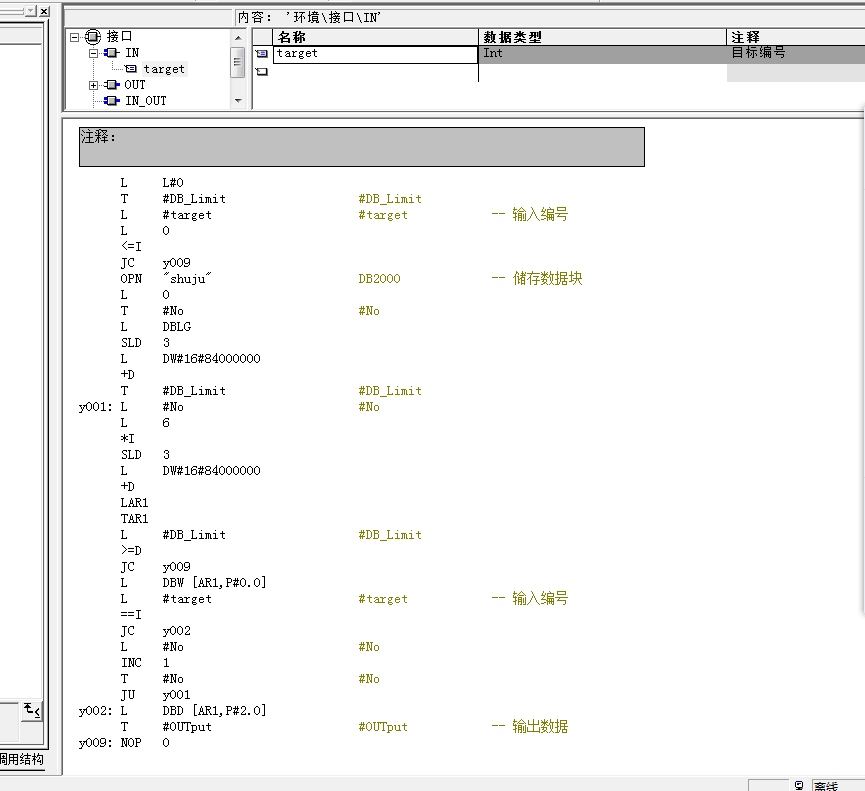
Task: Click the <=I compare instruction
Action: (131, 247)
